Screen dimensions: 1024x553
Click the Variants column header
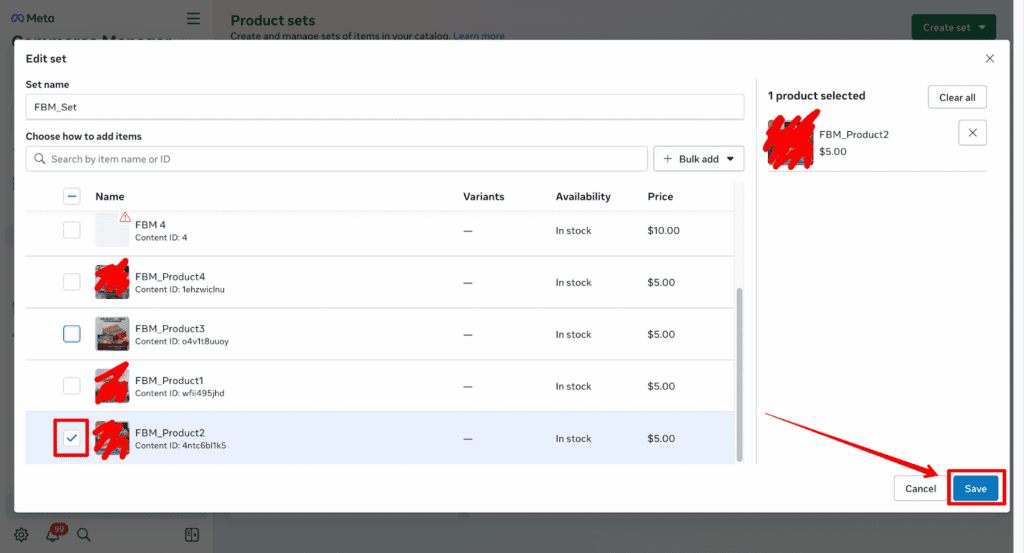[x=483, y=197]
